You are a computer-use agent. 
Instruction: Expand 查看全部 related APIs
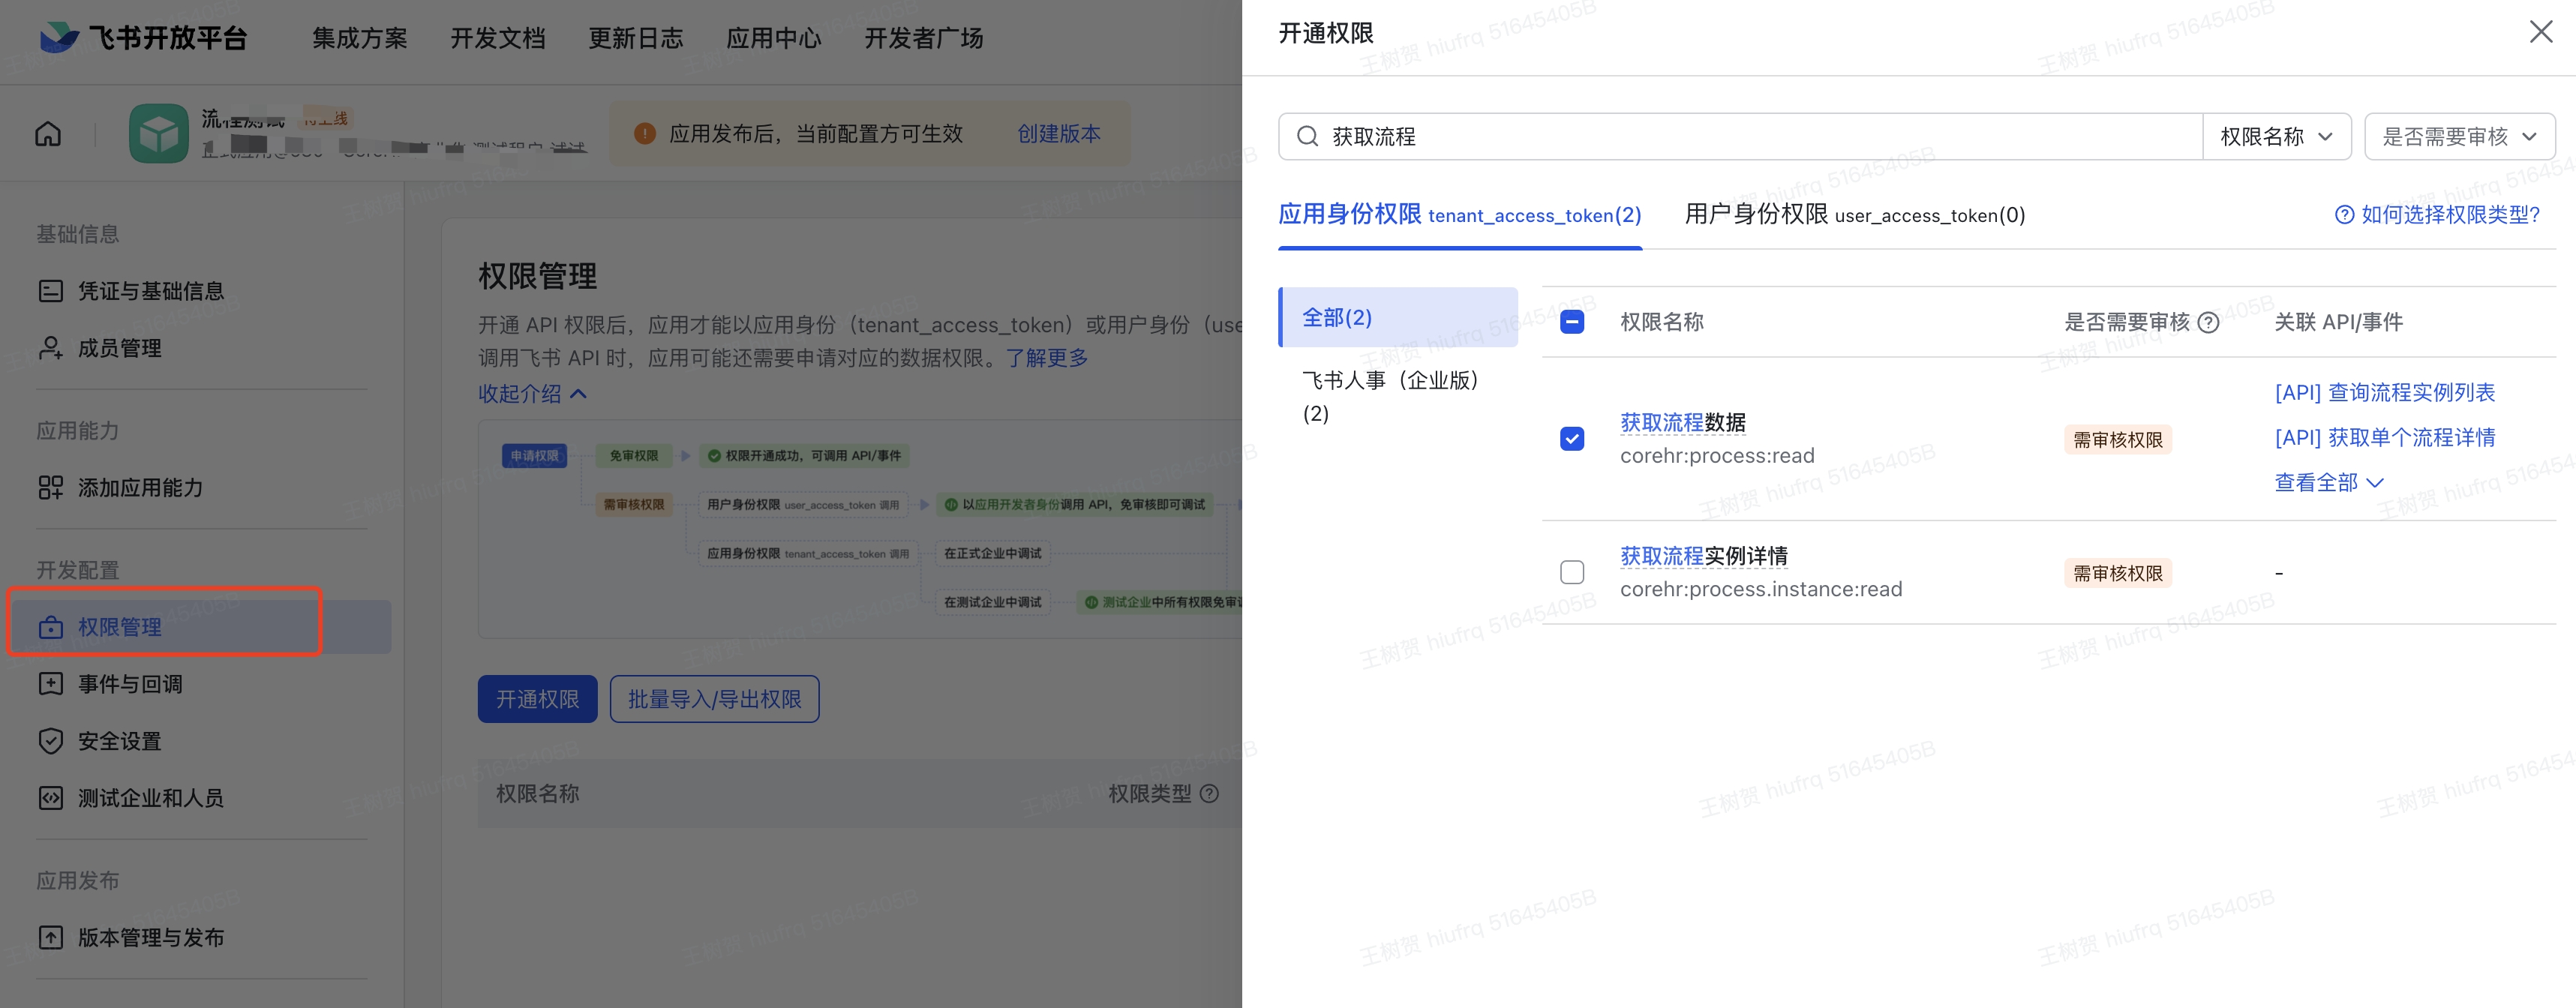(x=2329, y=482)
